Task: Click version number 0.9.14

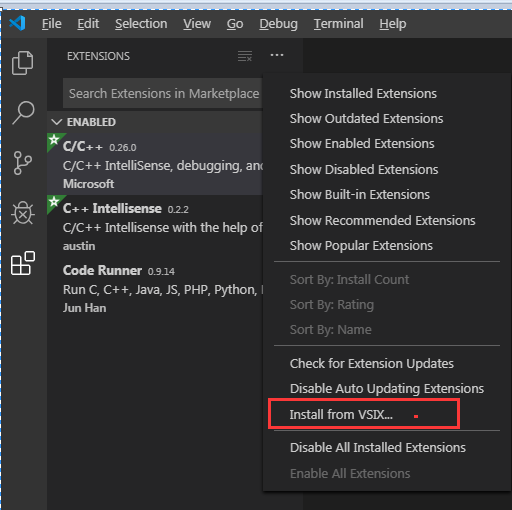Action: (161, 272)
